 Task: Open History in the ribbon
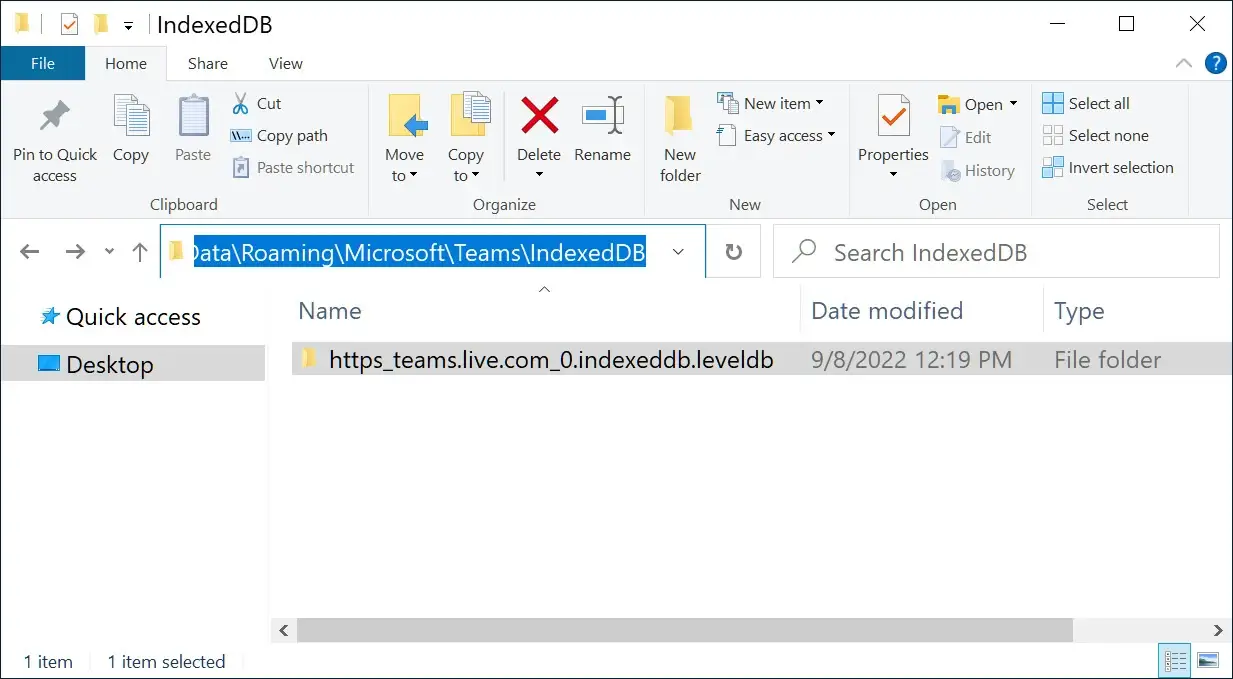click(977, 171)
